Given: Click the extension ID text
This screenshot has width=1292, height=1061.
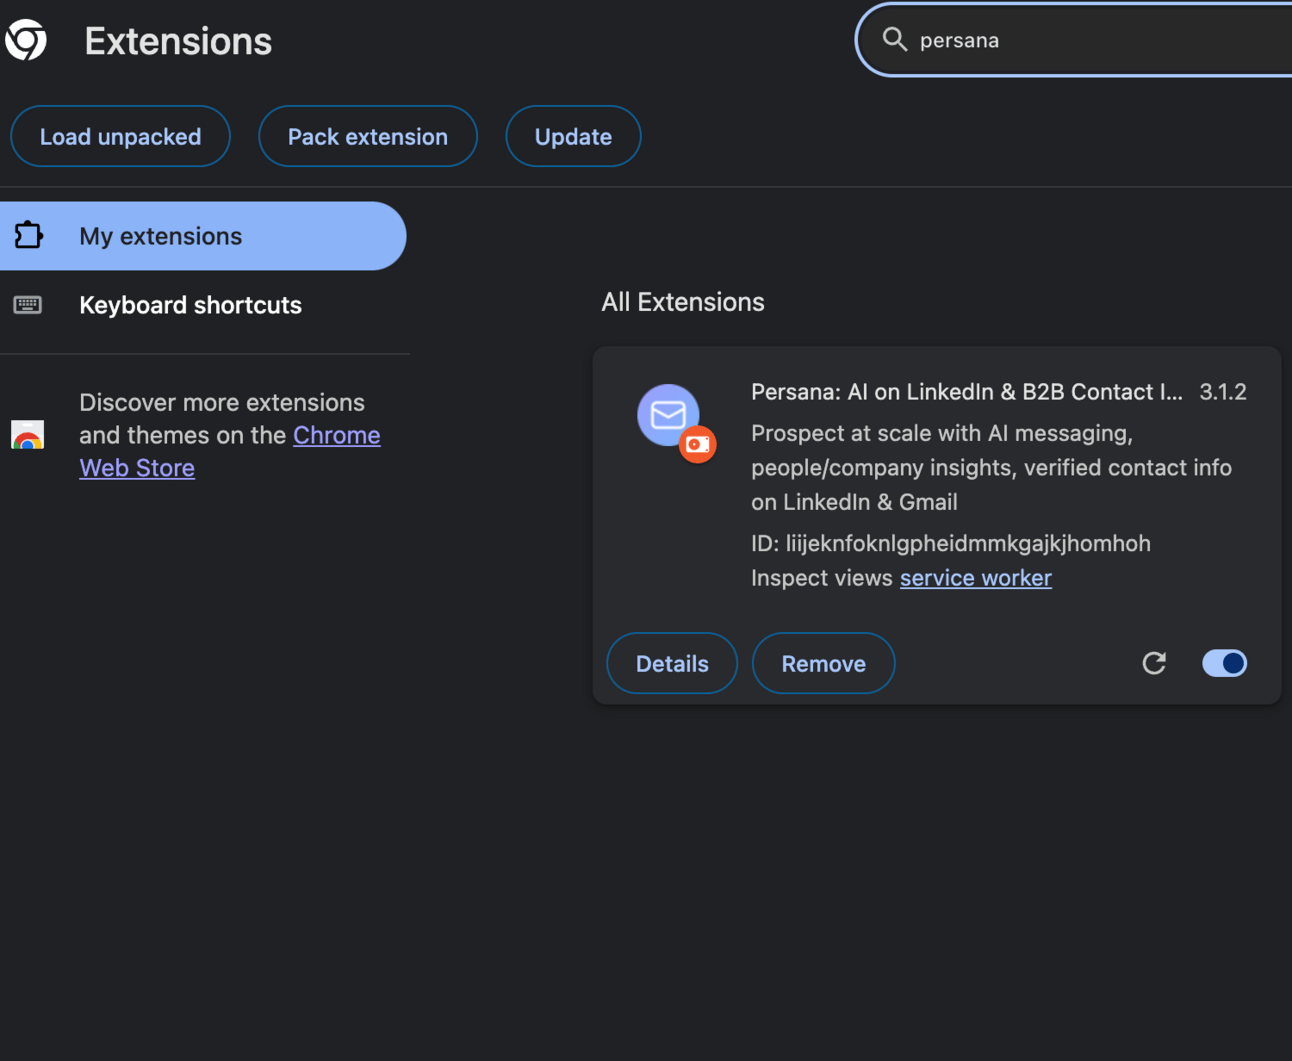Looking at the screenshot, I should point(951,543).
